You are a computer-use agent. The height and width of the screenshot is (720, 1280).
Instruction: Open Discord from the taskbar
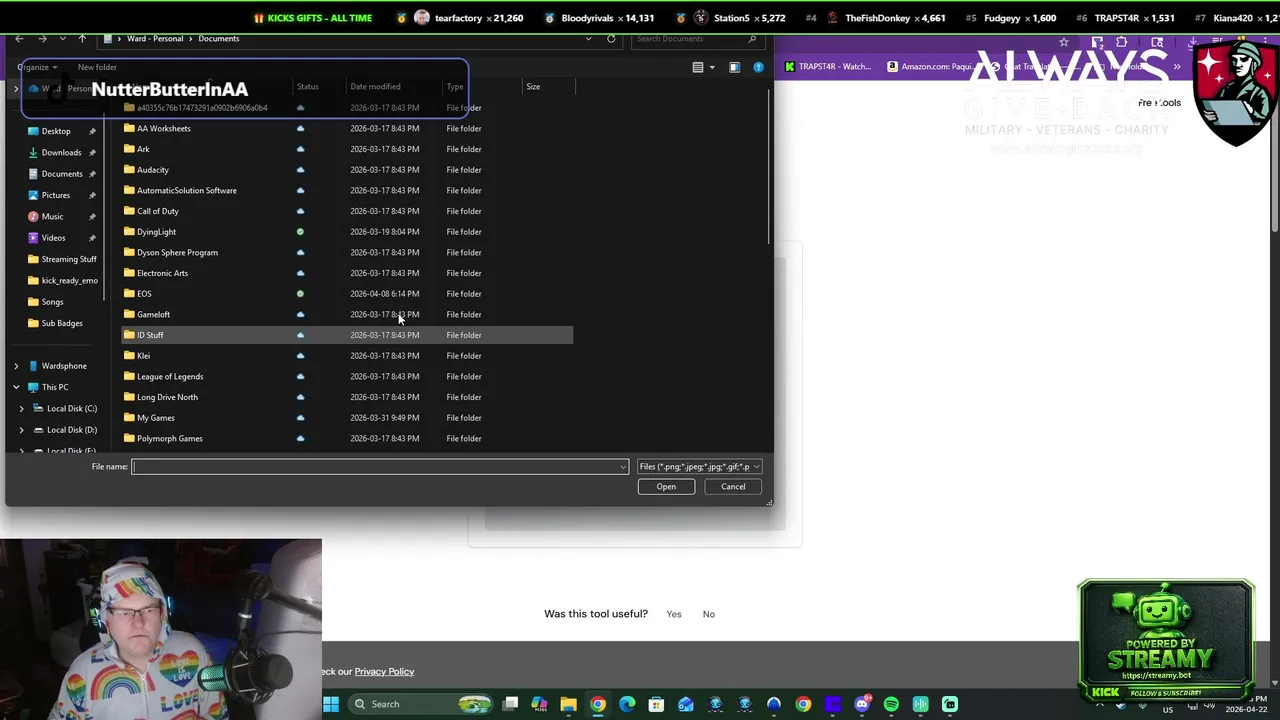[x=862, y=704]
